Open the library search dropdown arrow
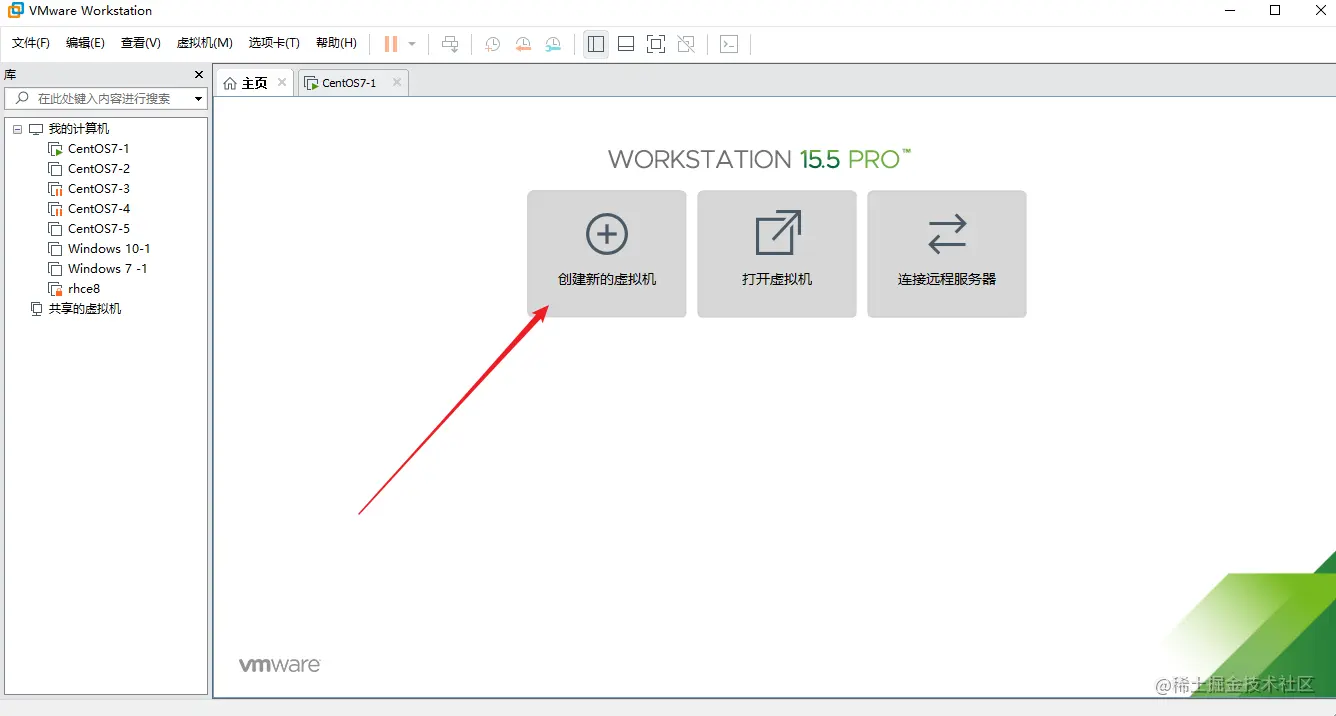The image size is (1336, 716). point(198,99)
